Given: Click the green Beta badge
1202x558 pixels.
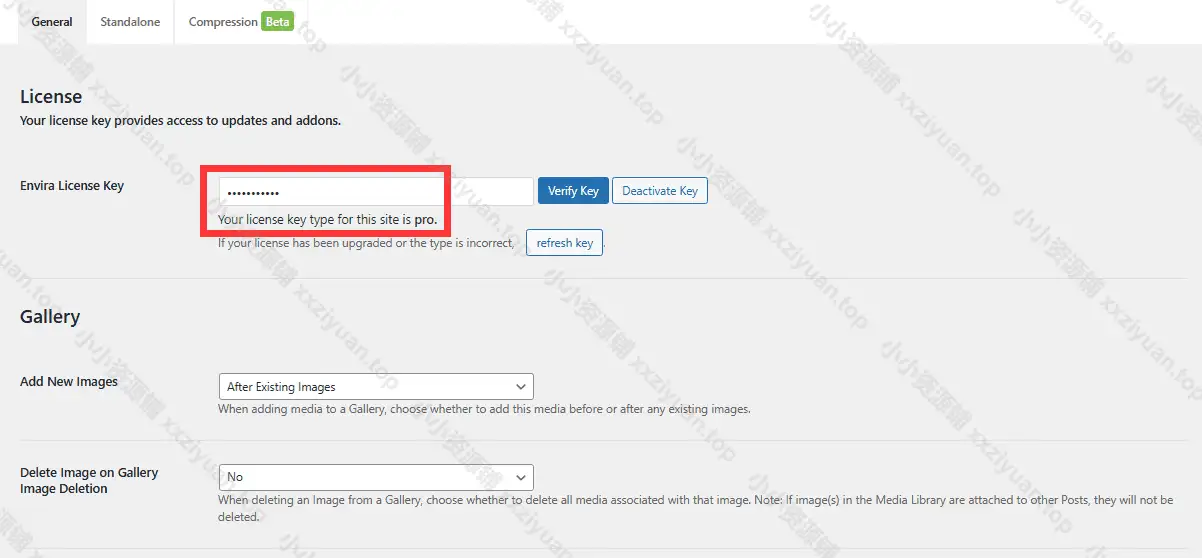Looking at the screenshot, I should pos(277,22).
